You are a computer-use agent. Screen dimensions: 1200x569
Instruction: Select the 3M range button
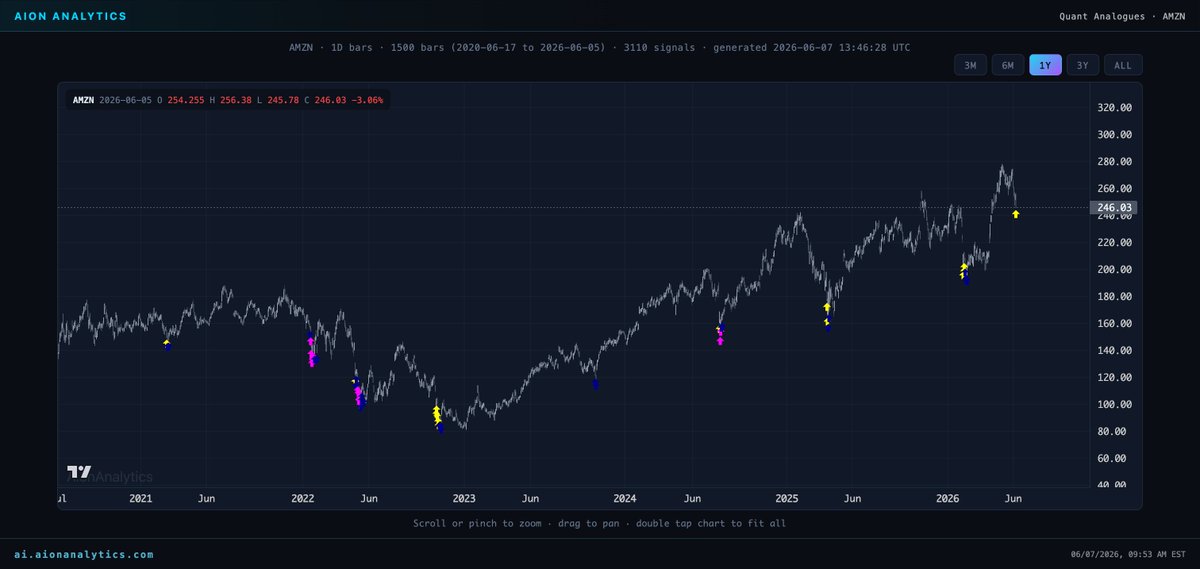click(970, 65)
